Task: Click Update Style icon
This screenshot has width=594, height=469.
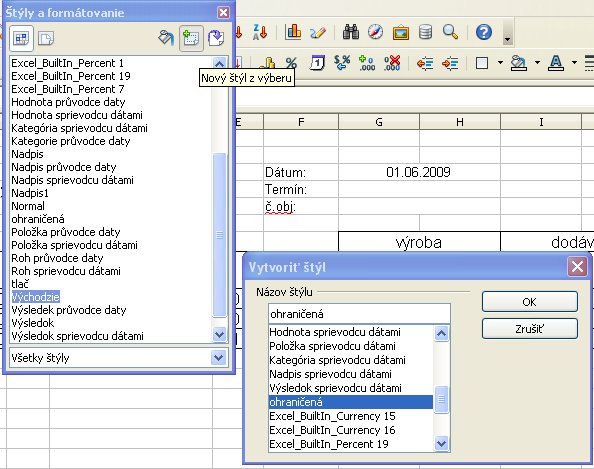Action: (x=216, y=38)
